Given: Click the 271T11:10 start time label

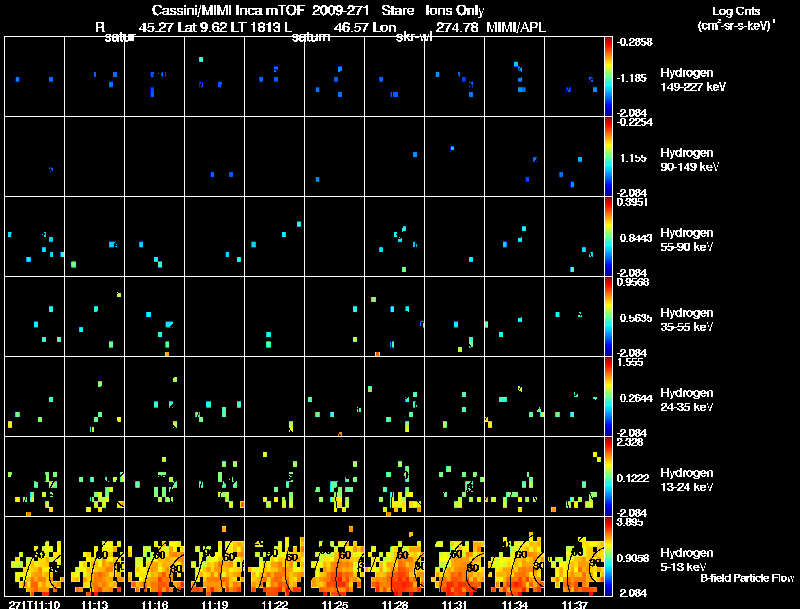Looking at the screenshot, I should coord(34,604).
